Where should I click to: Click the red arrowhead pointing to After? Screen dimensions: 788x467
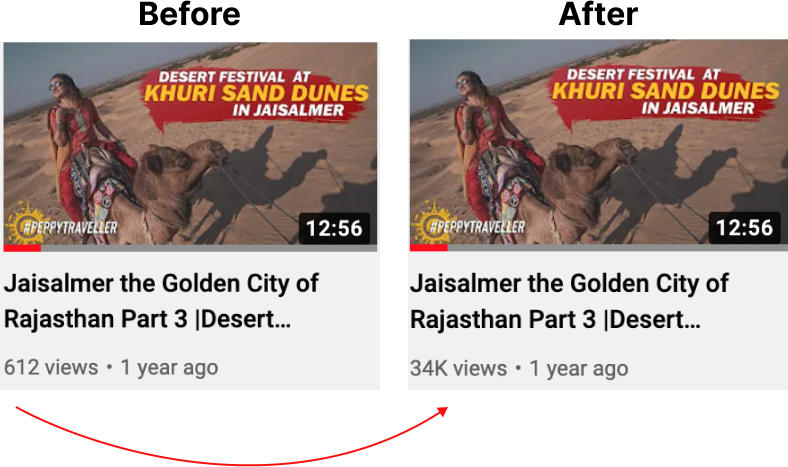tap(442, 412)
